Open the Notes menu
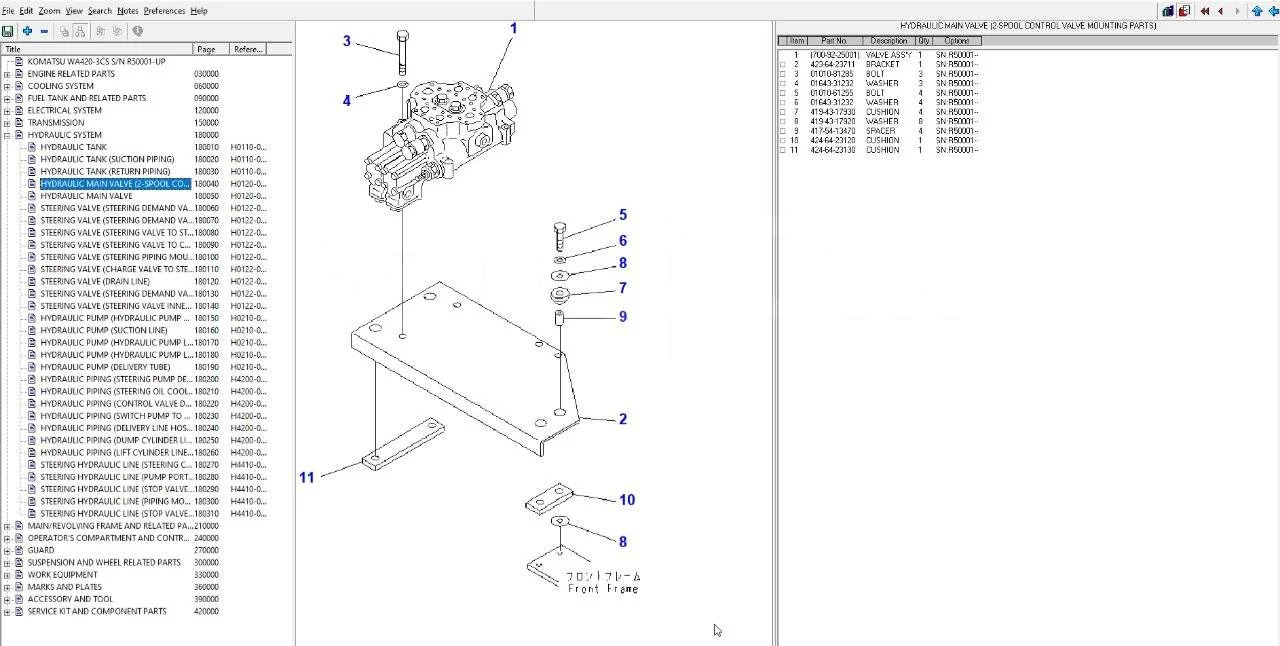 click(x=128, y=11)
